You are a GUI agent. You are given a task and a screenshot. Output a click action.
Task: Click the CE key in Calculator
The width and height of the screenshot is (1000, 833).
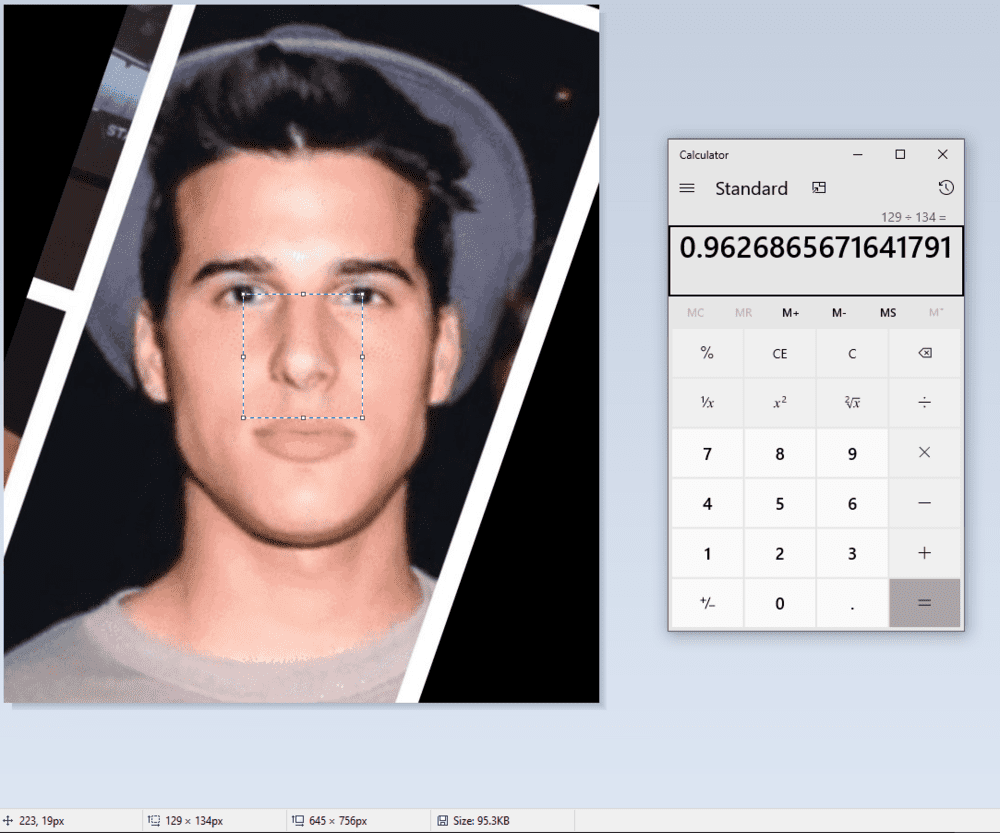pos(779,353)
